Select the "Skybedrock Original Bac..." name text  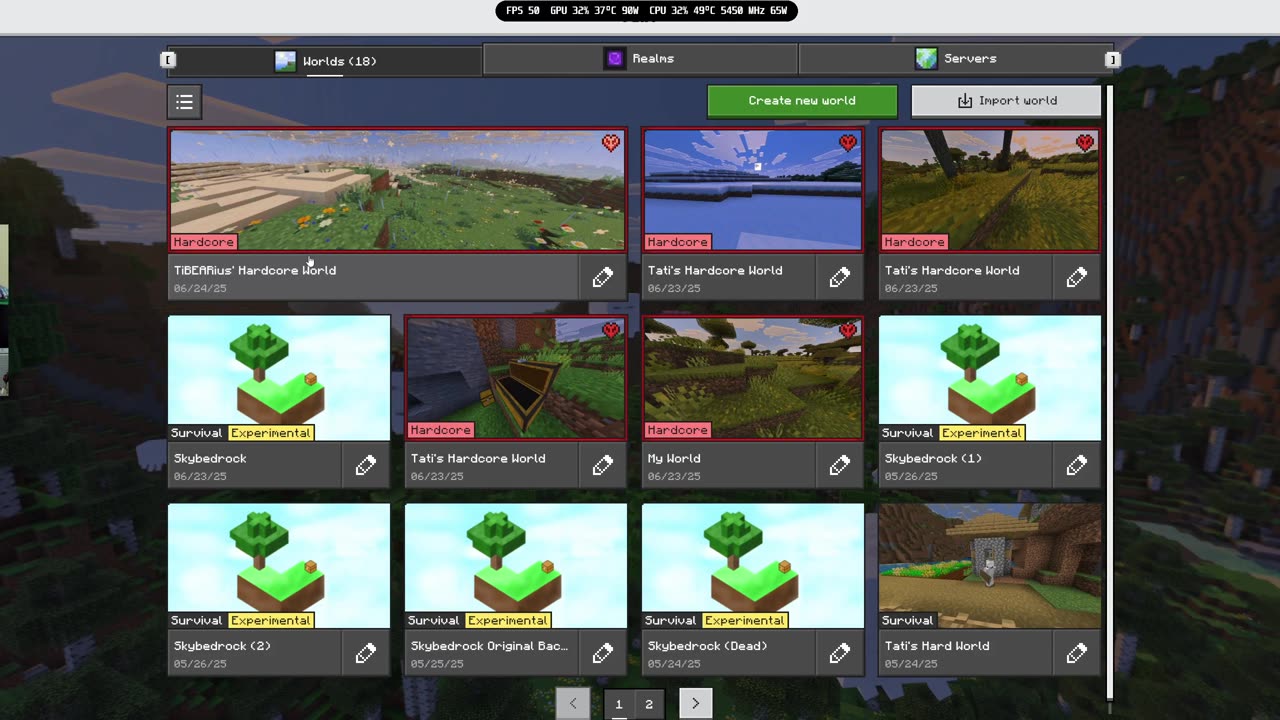(x=489, y=646)
